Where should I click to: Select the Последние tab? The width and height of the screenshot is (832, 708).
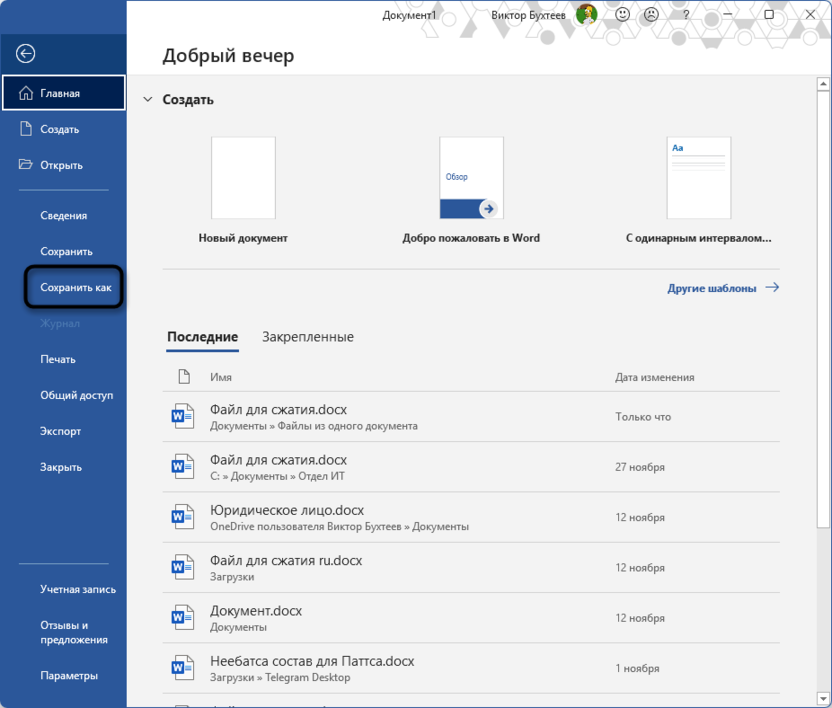pyautogui.click(x=203, y=337)
